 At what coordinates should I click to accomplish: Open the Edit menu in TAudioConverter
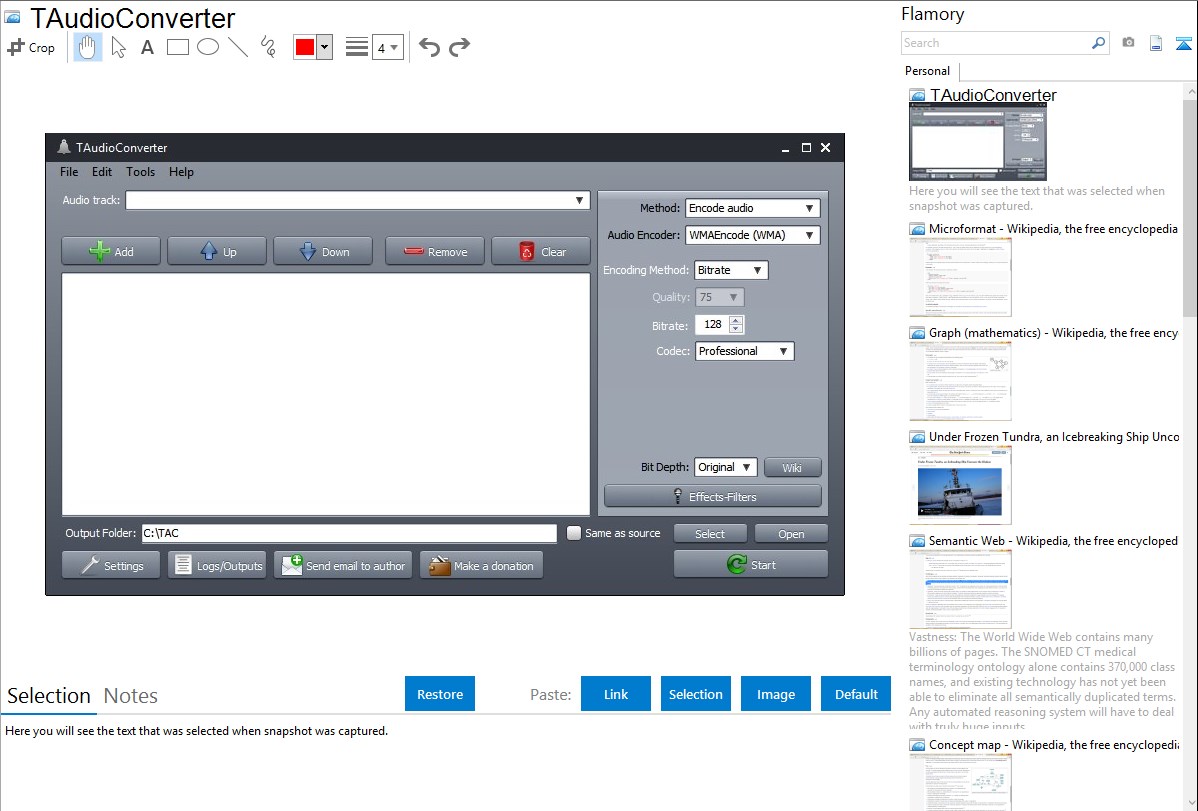click(x=102, y=172)
